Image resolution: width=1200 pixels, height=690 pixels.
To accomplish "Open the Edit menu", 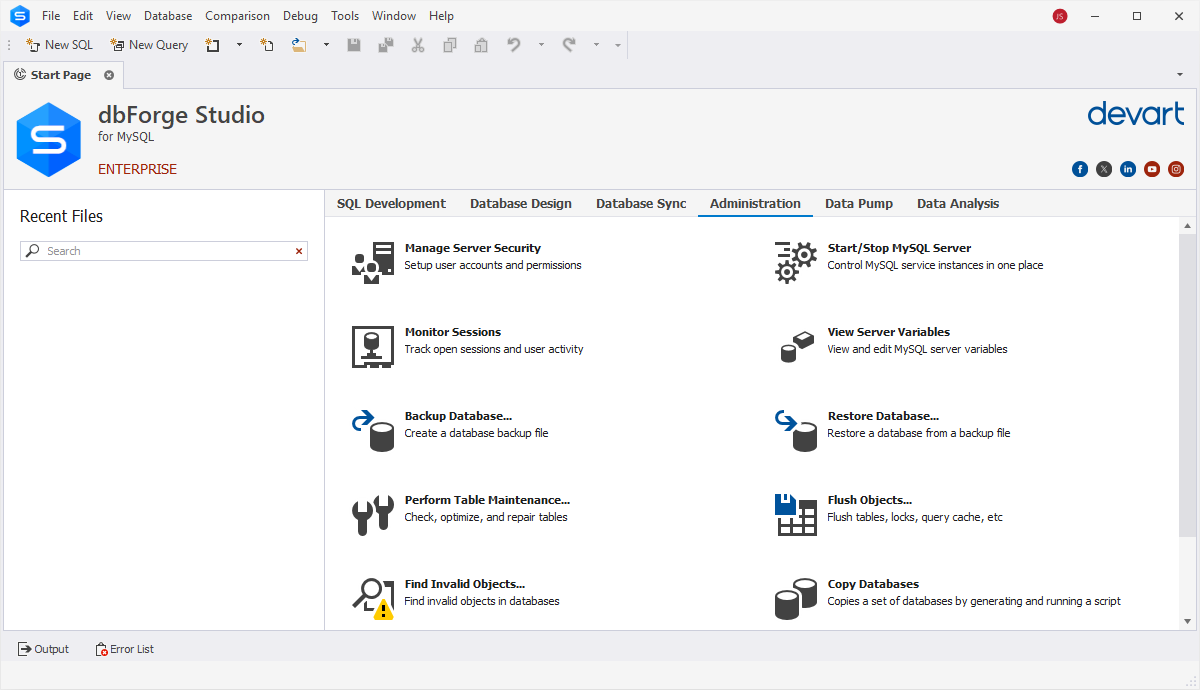I will click(83, 16).
